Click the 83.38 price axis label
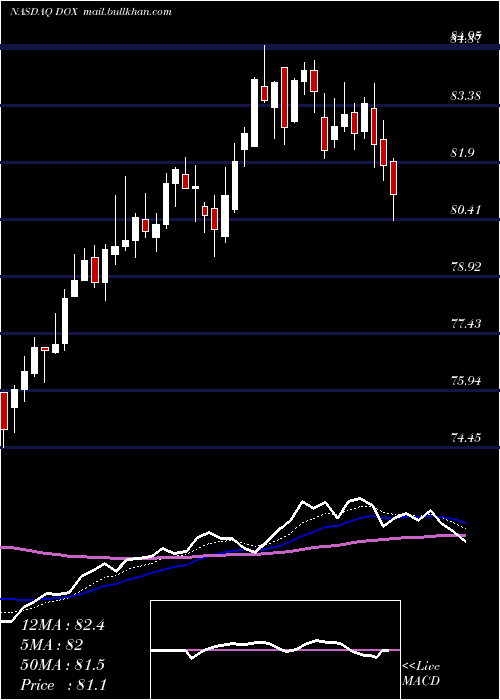 [466, 95]
